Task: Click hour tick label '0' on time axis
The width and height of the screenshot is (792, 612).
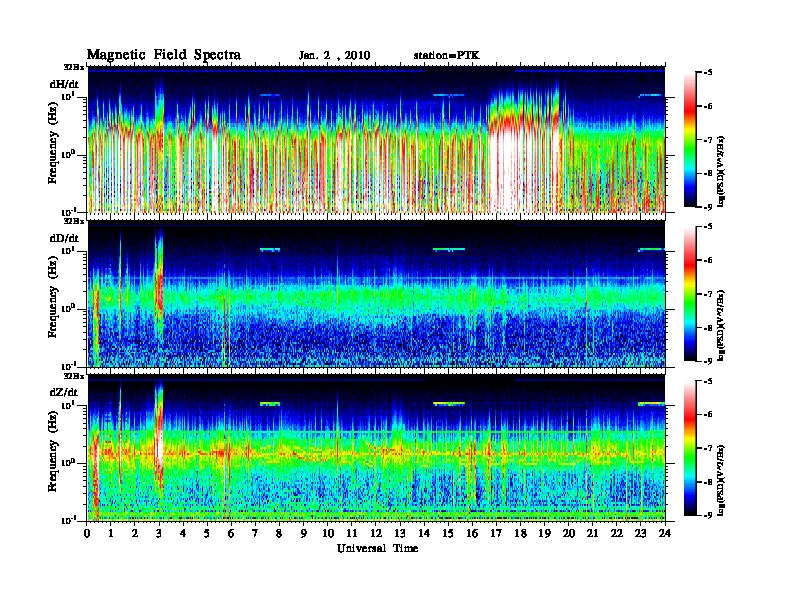Action: pos(87,534)
